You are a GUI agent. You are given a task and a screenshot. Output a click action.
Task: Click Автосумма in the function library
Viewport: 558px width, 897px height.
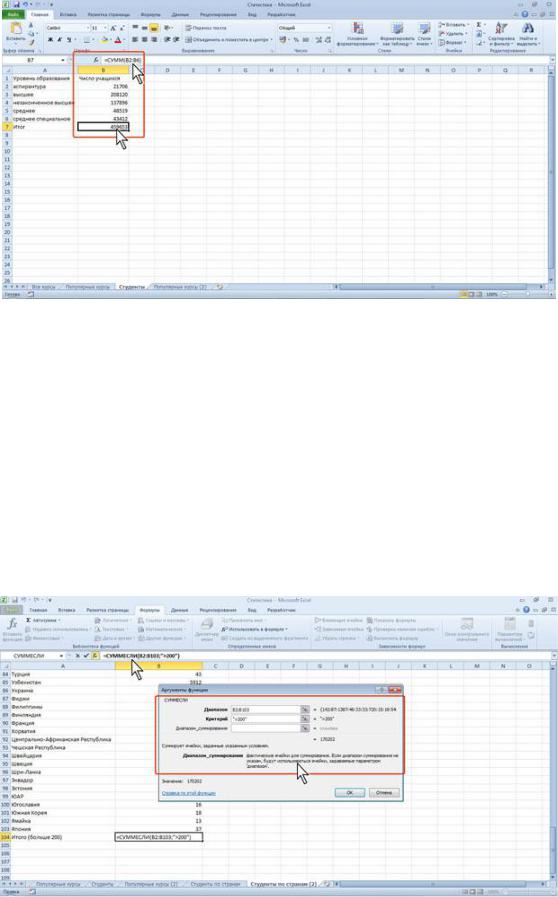42,620
